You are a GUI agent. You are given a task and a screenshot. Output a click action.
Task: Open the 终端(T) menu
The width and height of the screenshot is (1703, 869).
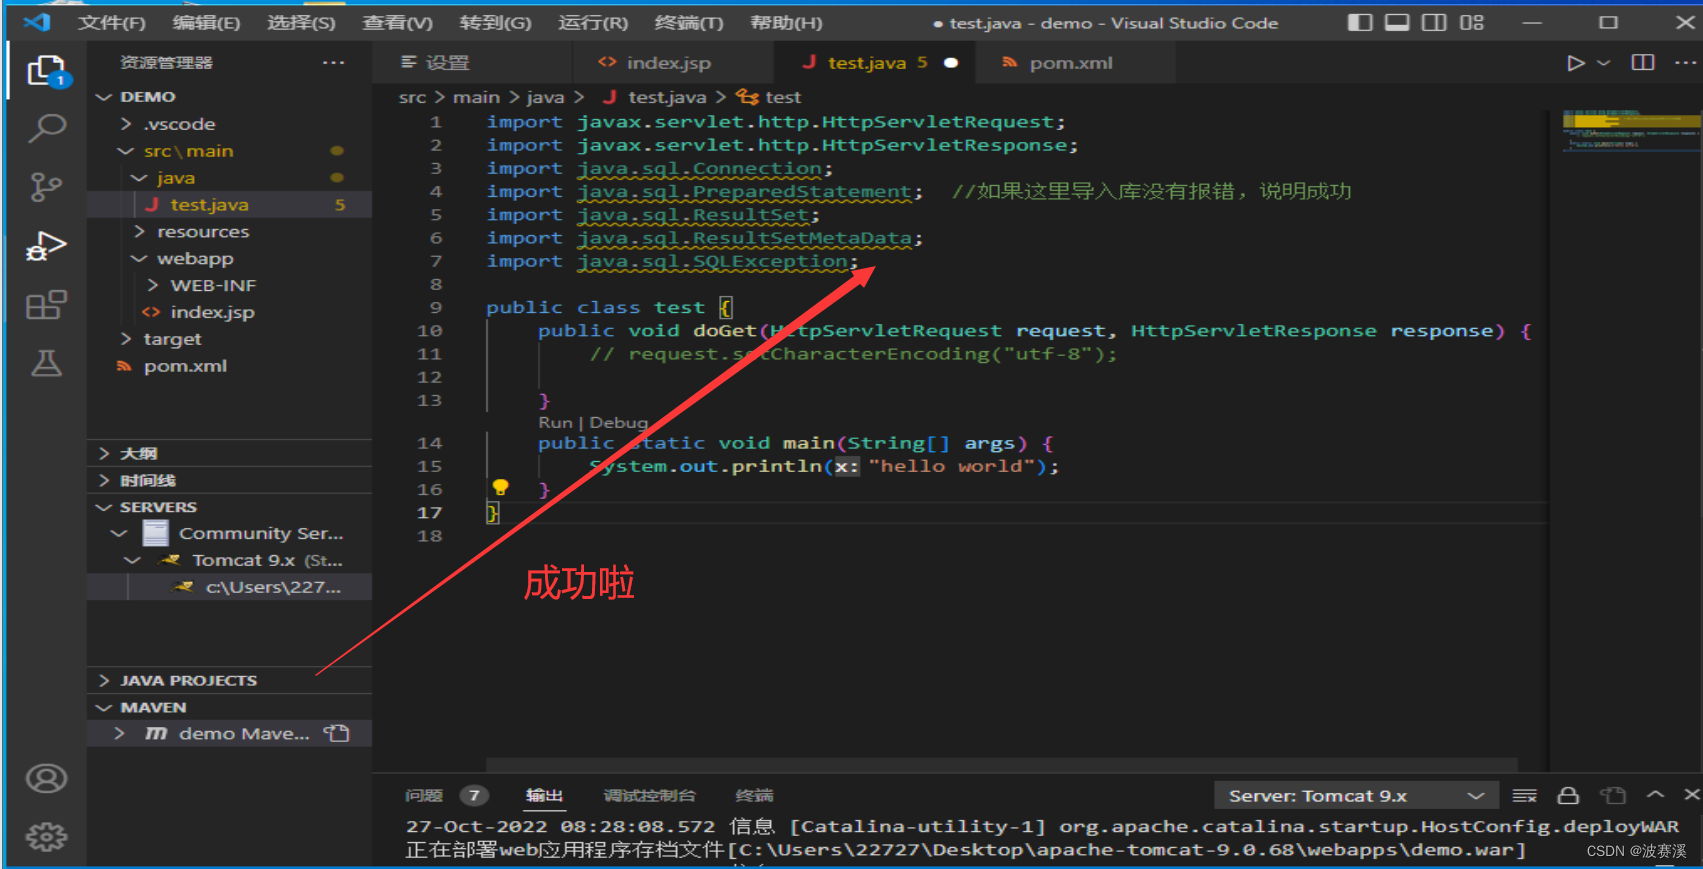pyautogui.click(x=688, y=22)
